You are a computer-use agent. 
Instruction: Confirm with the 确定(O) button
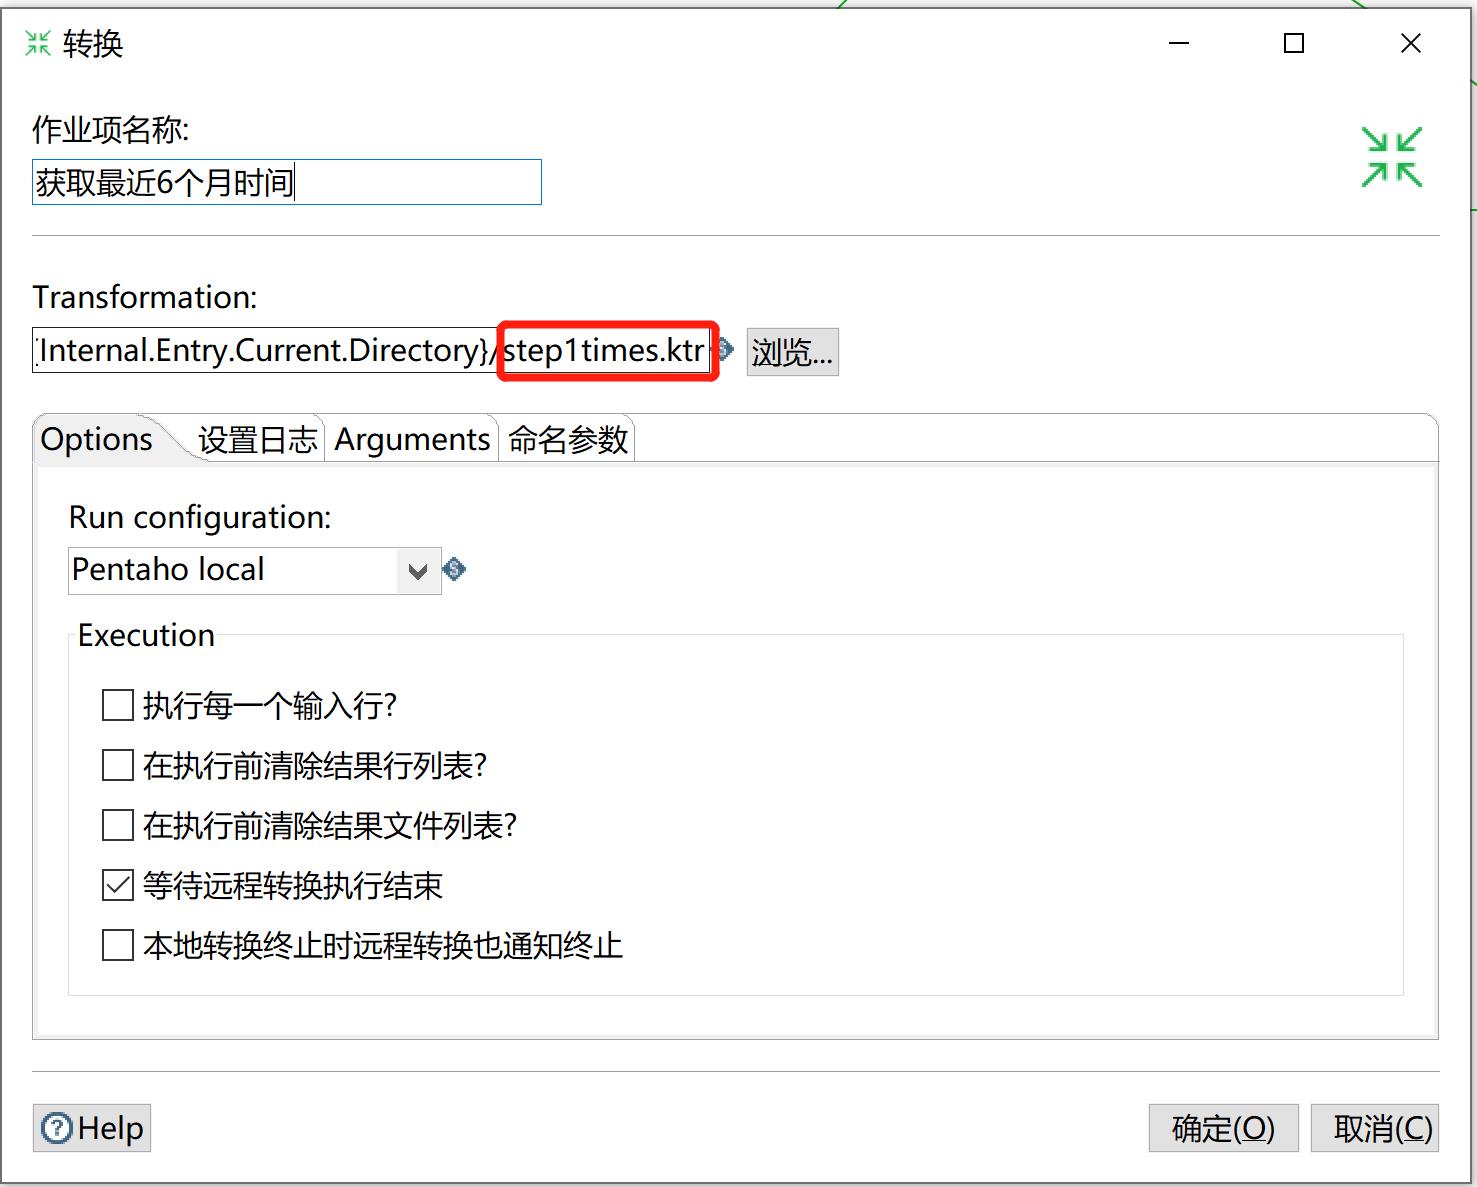tap(1223, 1128)
